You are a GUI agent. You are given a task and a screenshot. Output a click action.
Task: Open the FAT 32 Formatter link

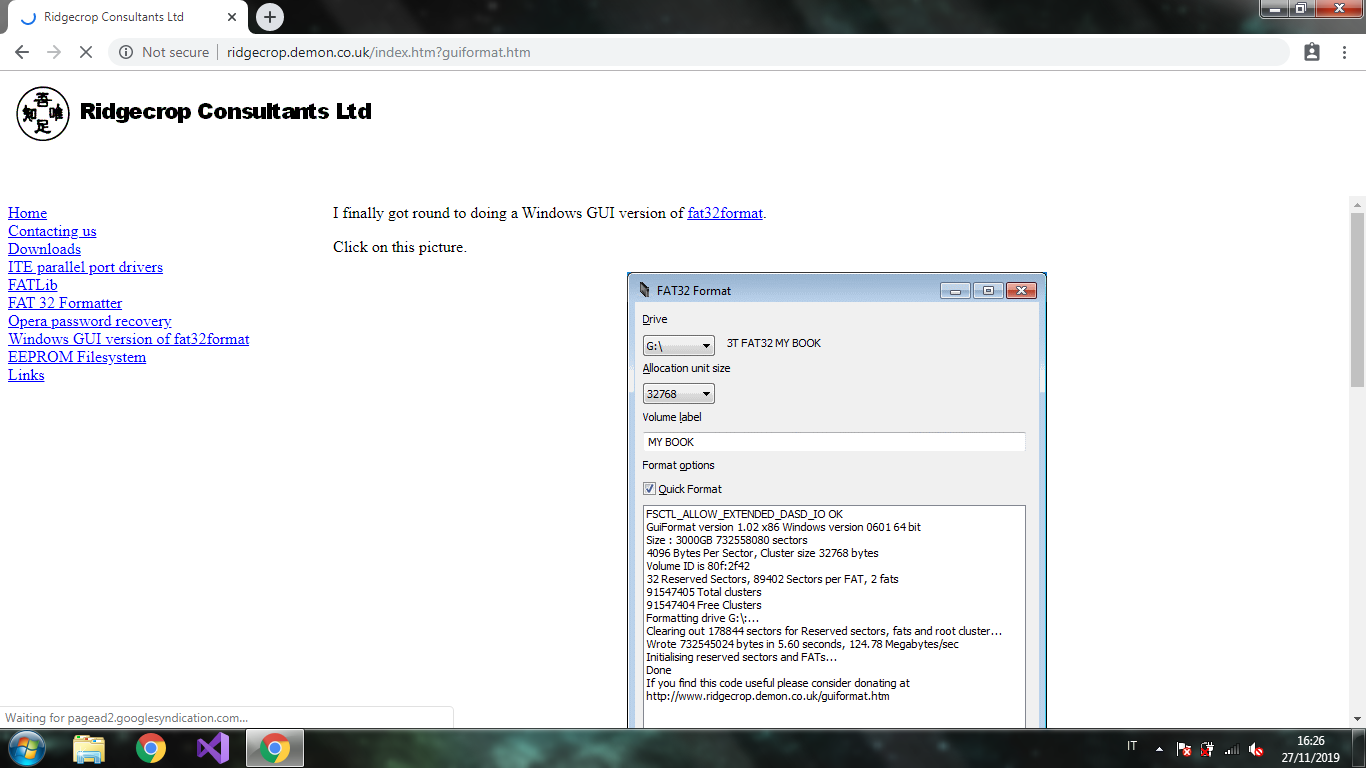[65, 303]
